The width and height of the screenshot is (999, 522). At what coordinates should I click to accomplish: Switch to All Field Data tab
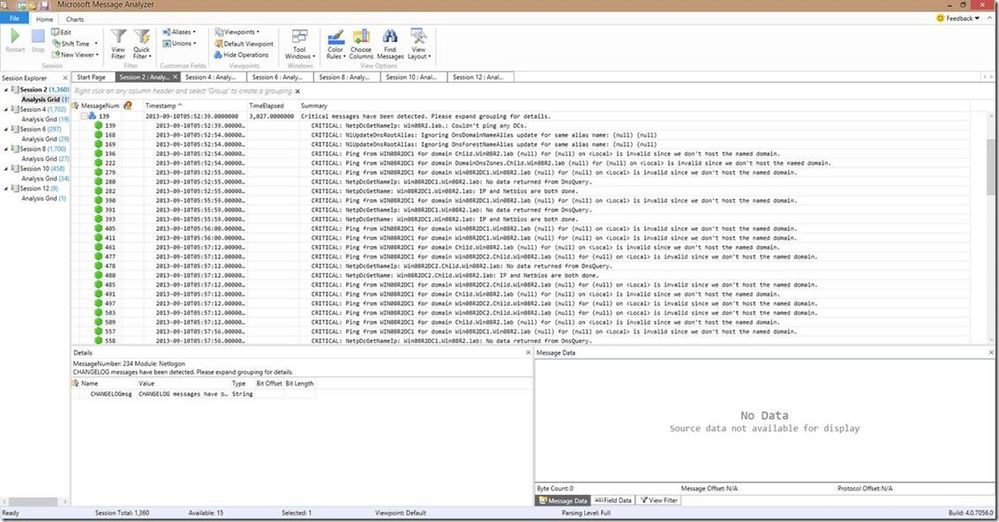pyautogui.click(x=613, y=500)
